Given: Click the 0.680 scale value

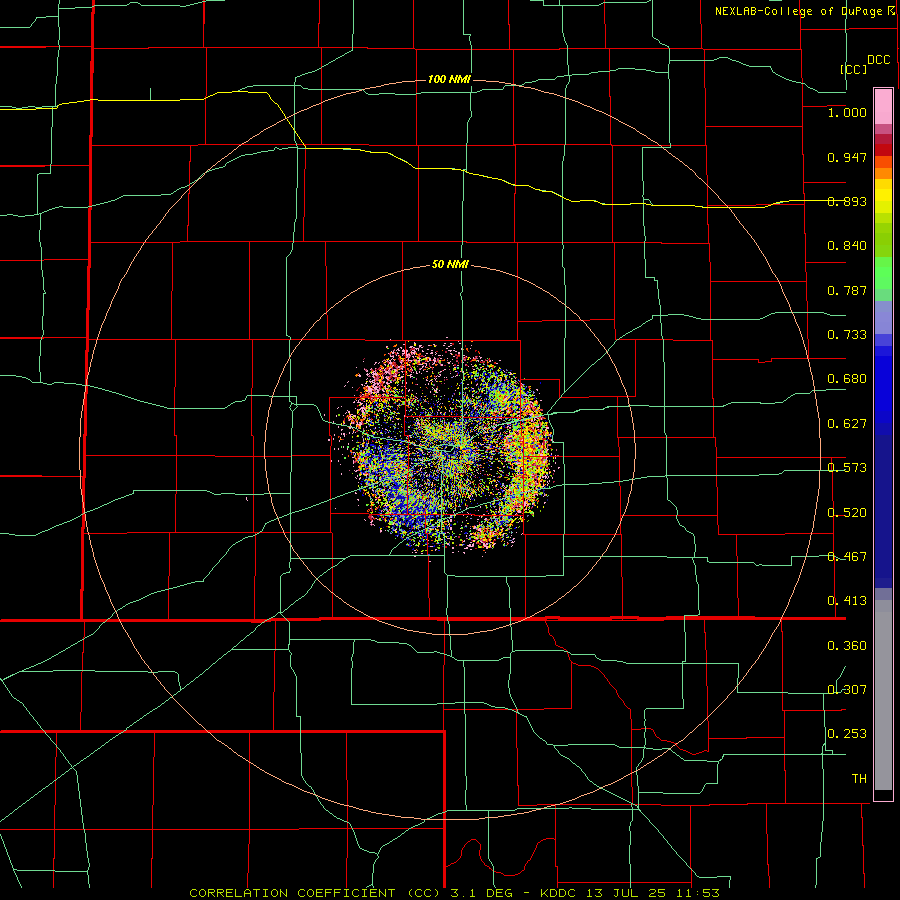Looking at the screenshot, I should point(847,379).
